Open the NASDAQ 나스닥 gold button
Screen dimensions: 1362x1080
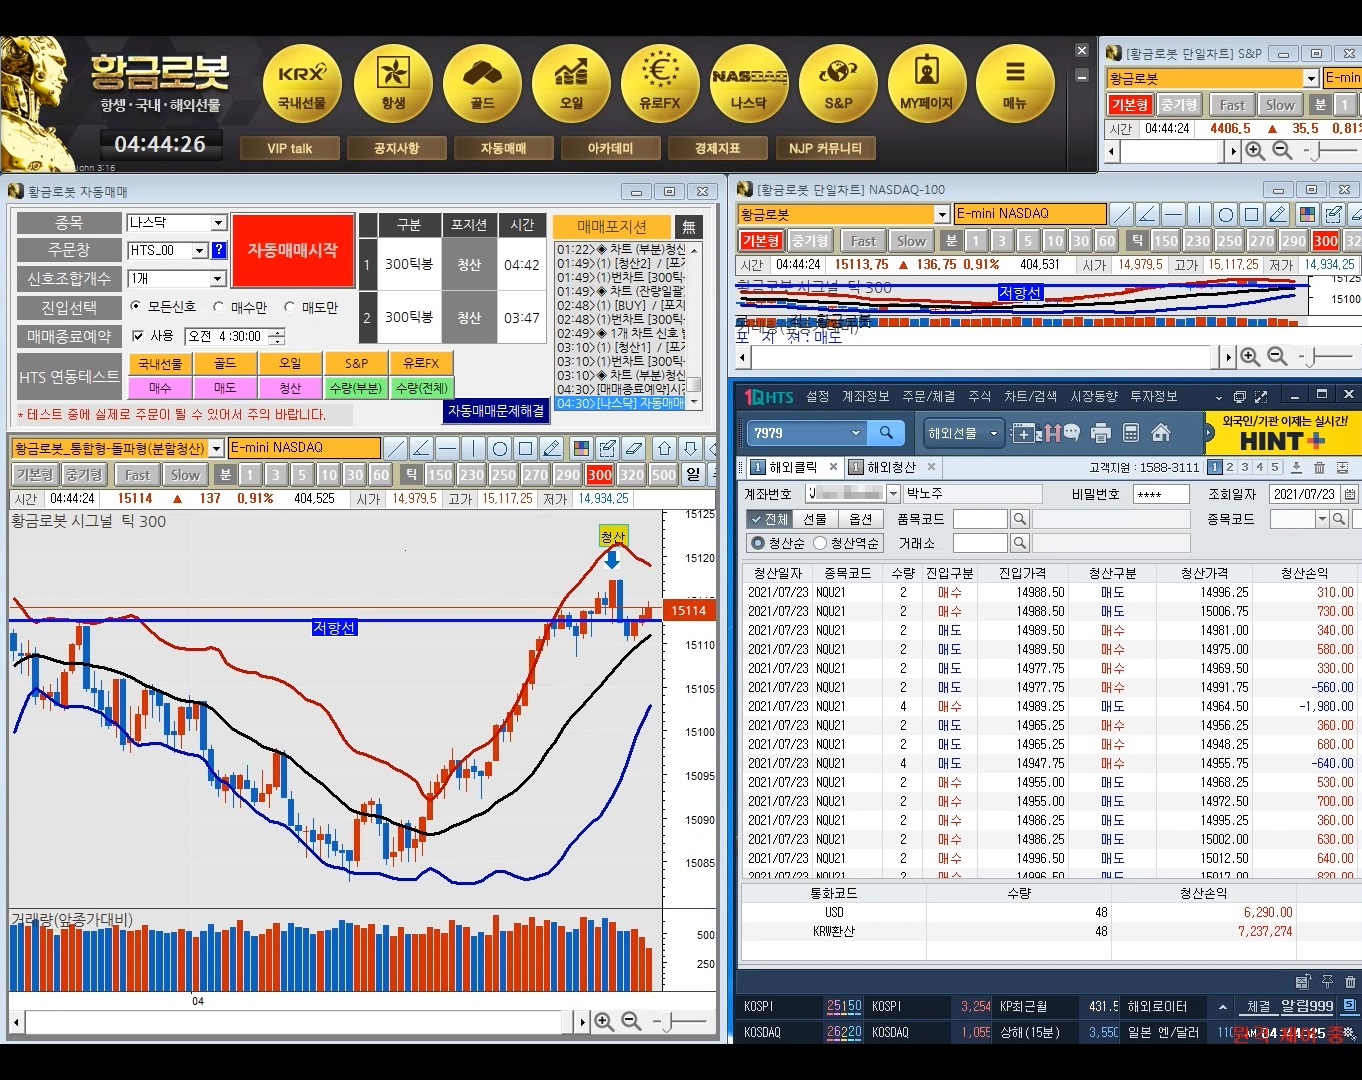(749, 84)
